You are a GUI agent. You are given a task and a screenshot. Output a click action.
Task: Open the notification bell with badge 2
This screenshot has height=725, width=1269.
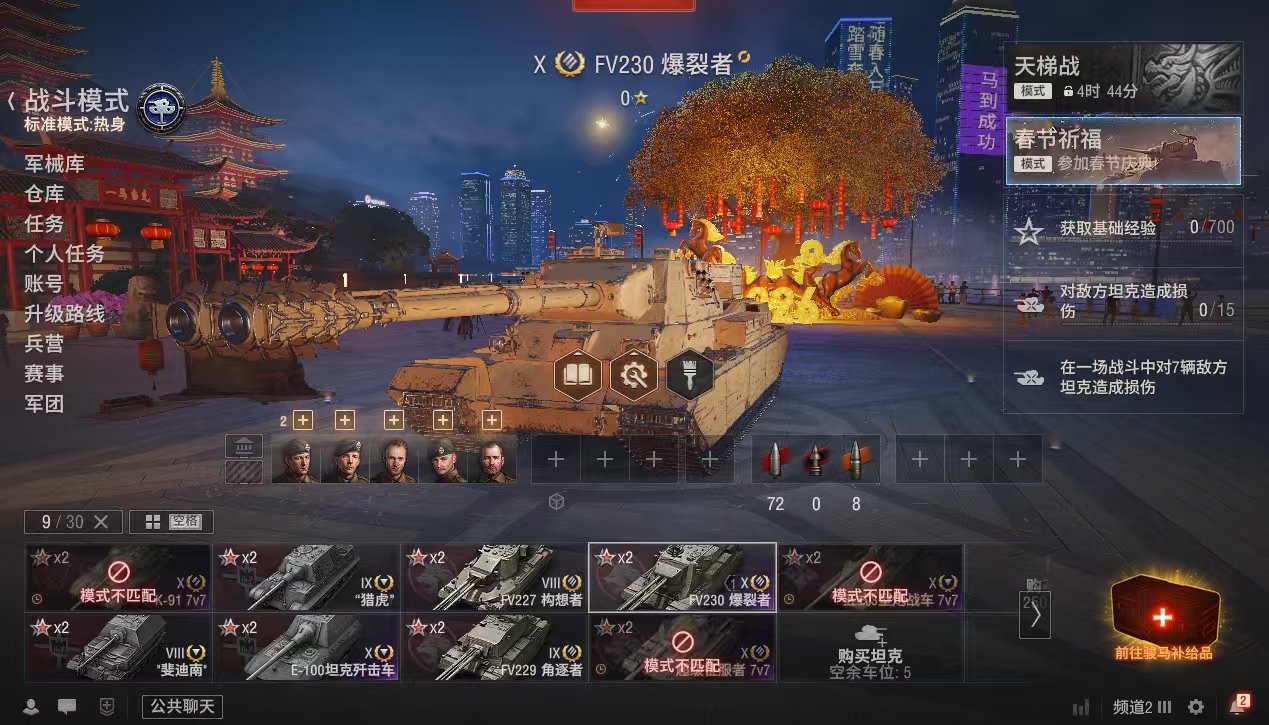tap(1238, 705)
